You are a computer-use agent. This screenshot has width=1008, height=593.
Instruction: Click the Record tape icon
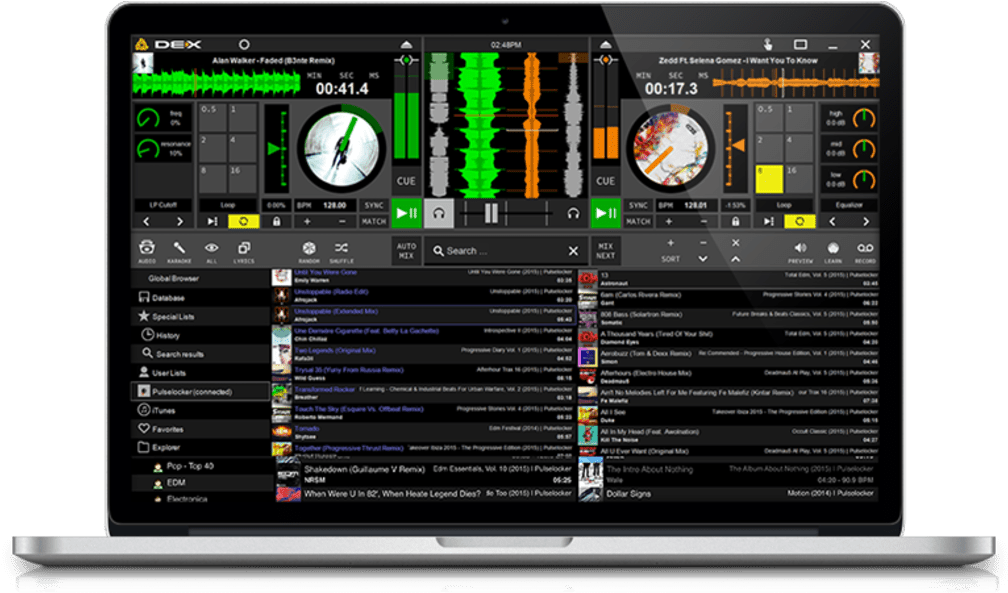(865, 248)
